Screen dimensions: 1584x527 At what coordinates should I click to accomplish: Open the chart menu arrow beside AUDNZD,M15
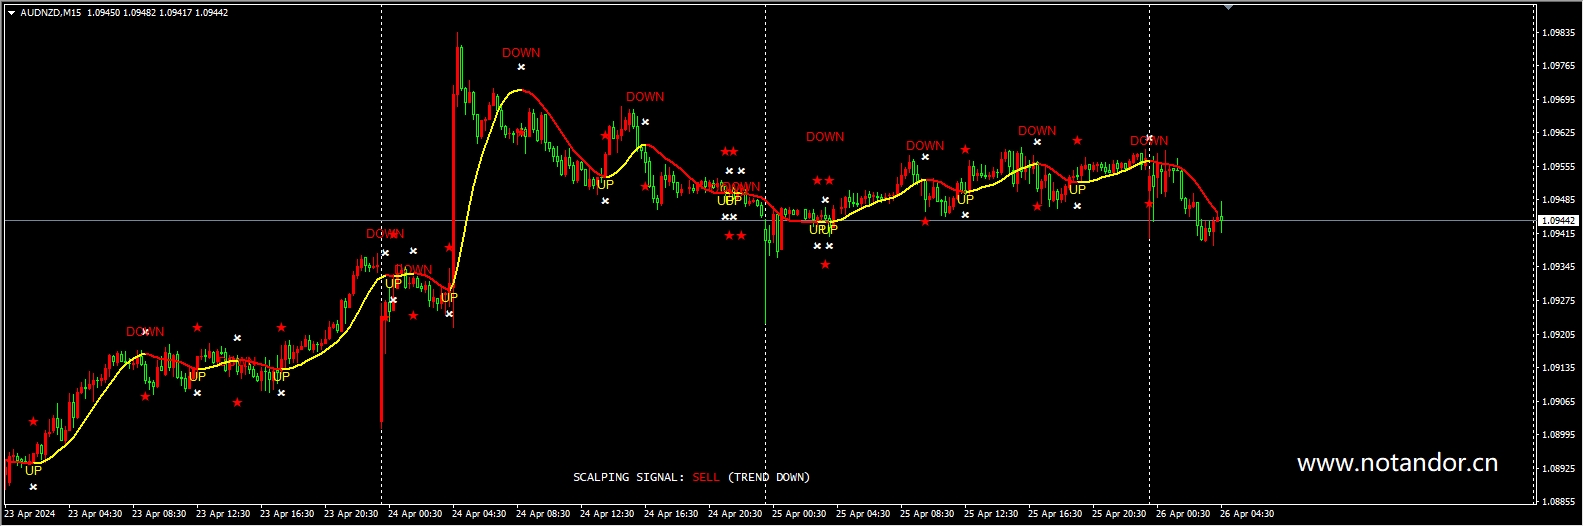[11, 13]
